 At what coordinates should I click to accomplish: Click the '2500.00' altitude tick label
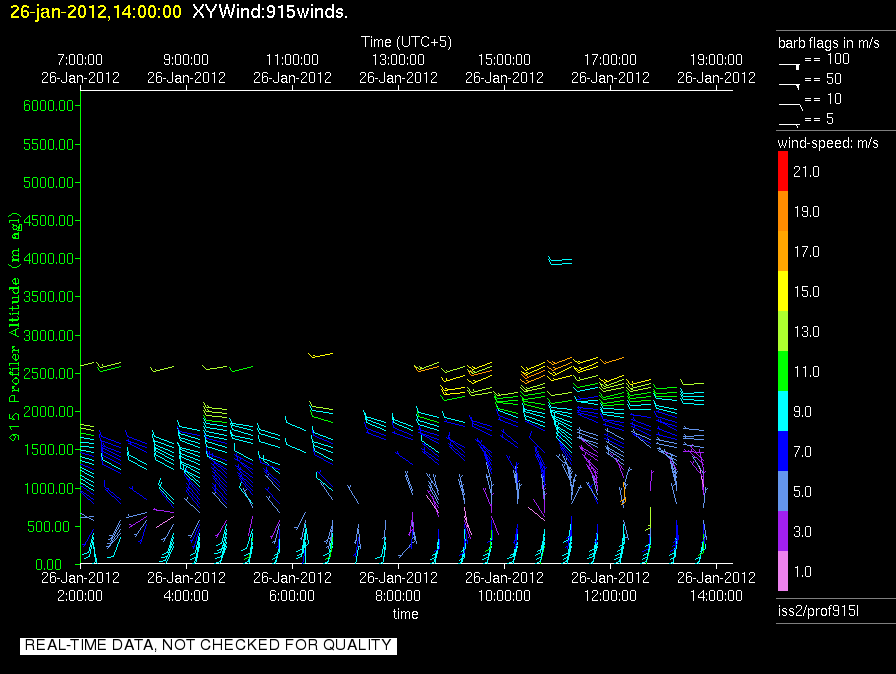[49, 374]
